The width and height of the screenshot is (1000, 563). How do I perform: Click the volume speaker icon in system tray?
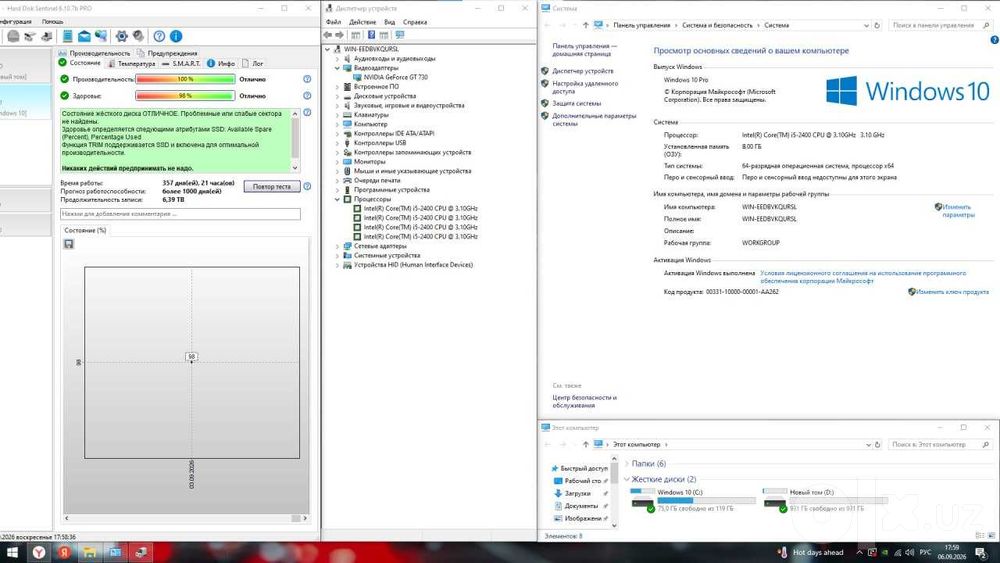coord(909,552)
